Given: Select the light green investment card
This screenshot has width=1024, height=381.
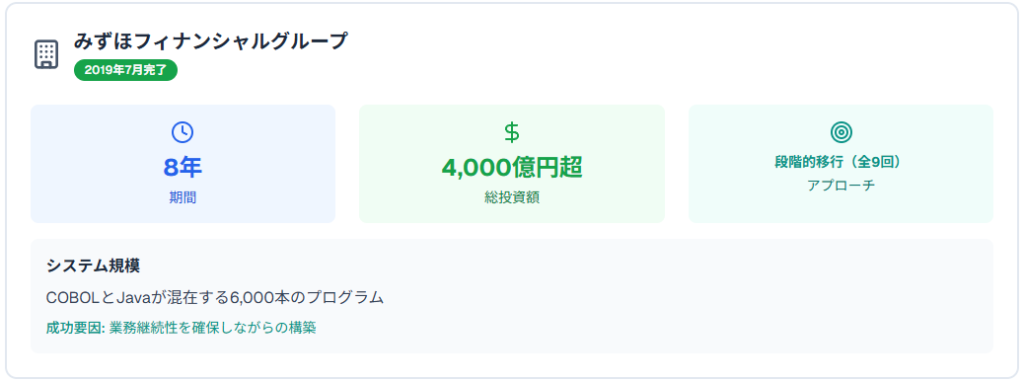Looking at the screenshot, I should click(x=512, y=164).
